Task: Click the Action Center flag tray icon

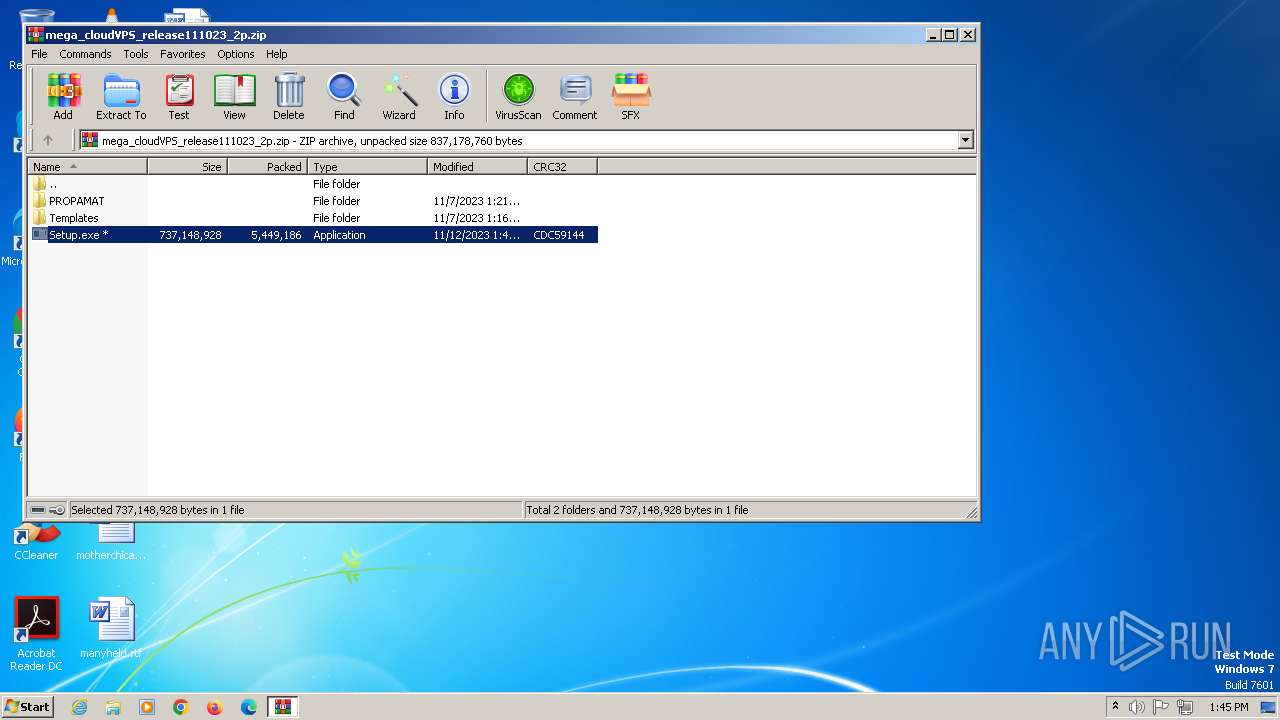Action: pyautogui.click(x=1162, y=707)
